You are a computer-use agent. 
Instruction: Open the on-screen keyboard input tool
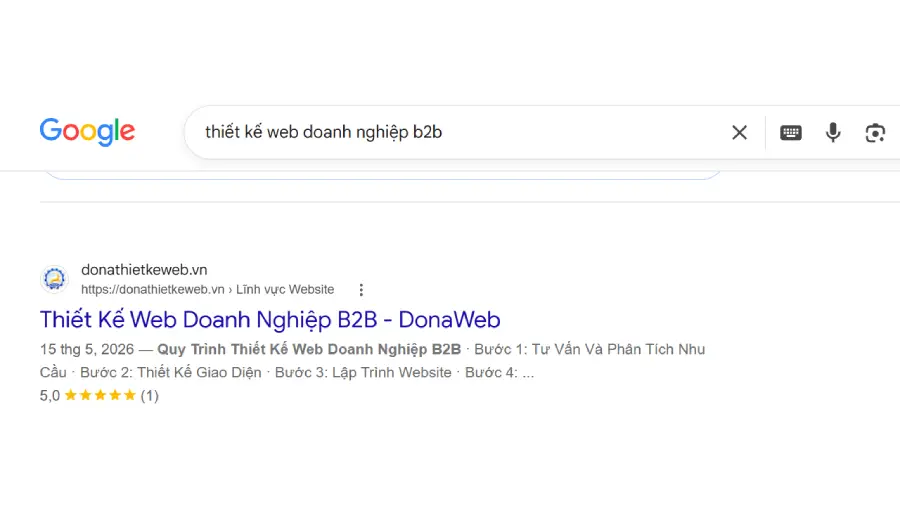click(790, 133)
